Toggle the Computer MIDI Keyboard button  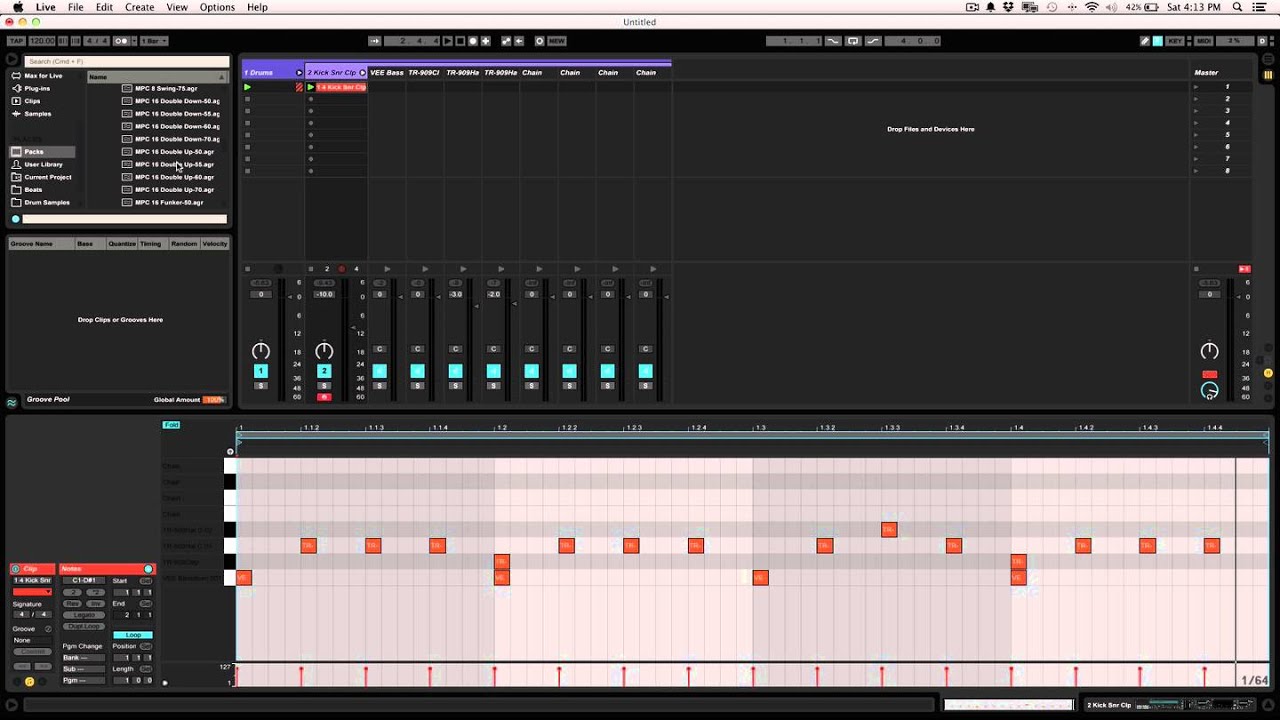click(x=1158, y=41)
